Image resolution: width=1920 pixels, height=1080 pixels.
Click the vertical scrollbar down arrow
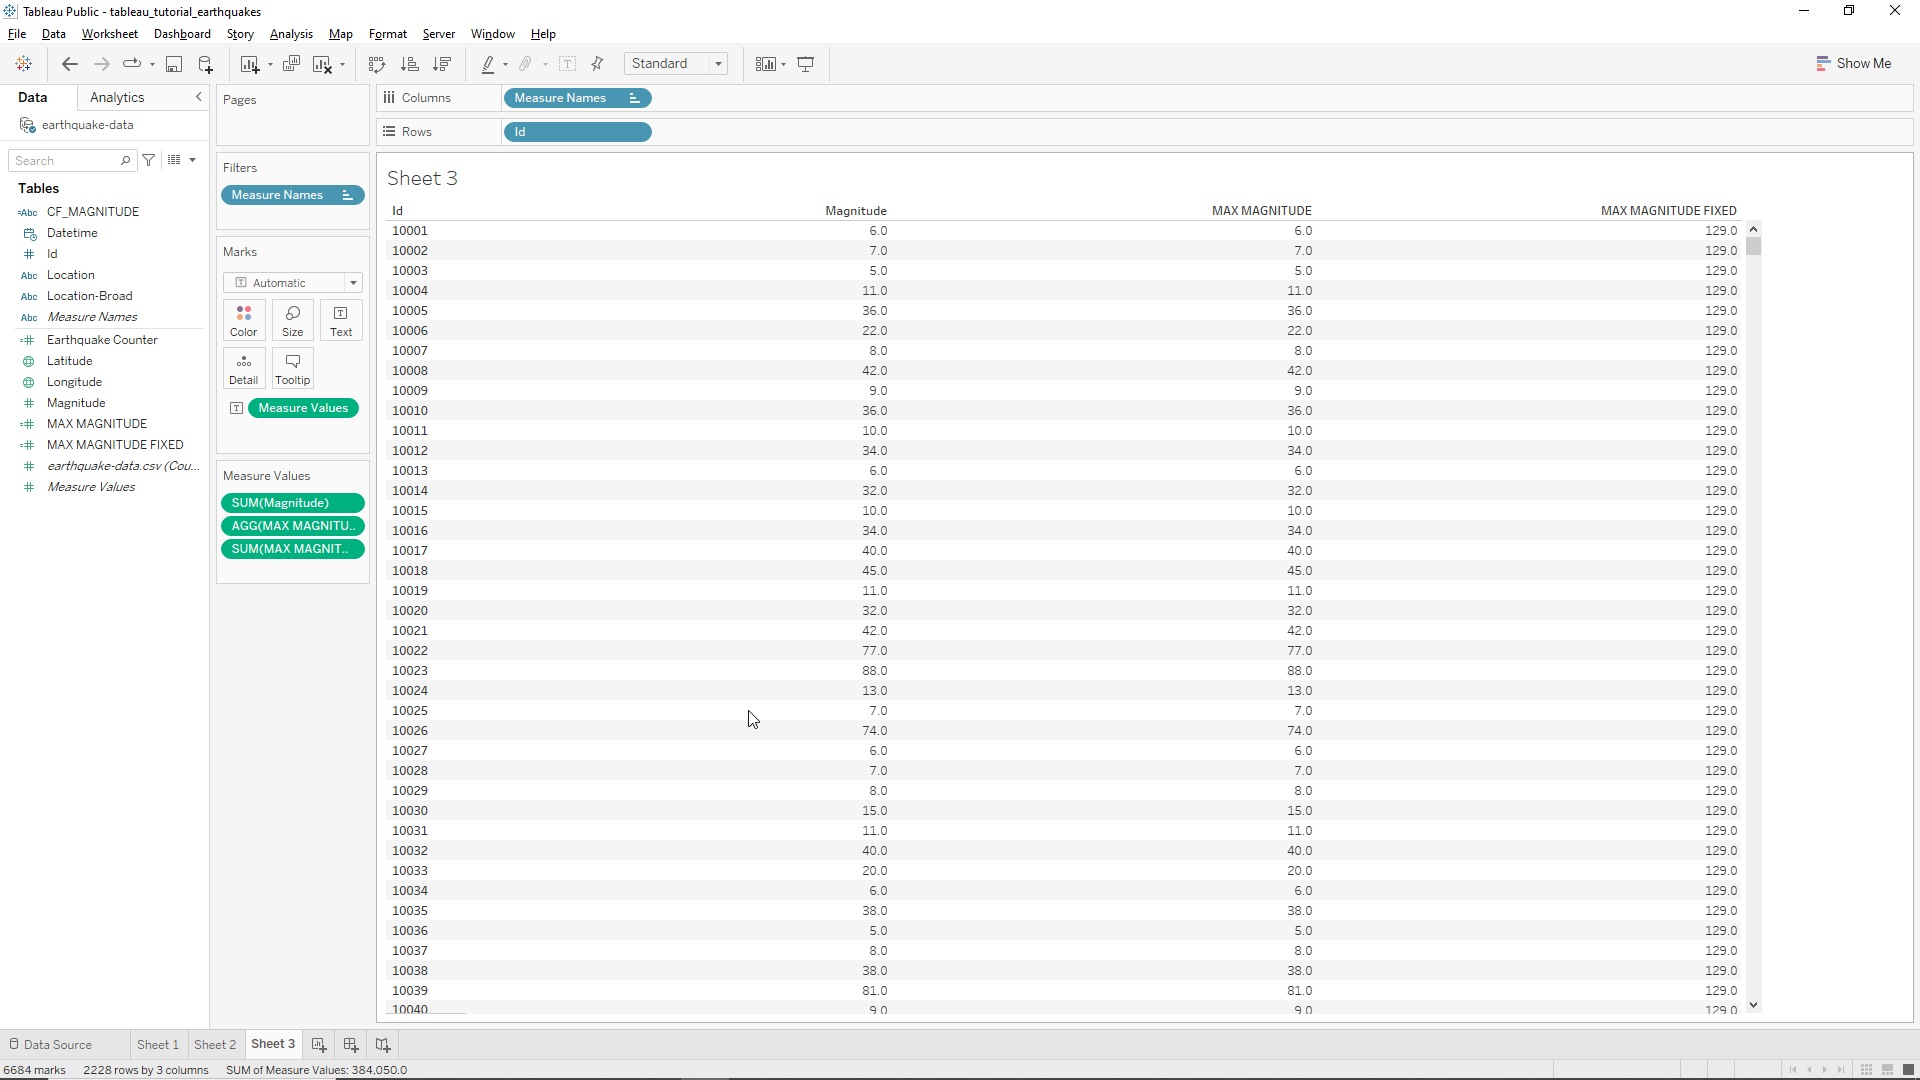(1753, 1005)
